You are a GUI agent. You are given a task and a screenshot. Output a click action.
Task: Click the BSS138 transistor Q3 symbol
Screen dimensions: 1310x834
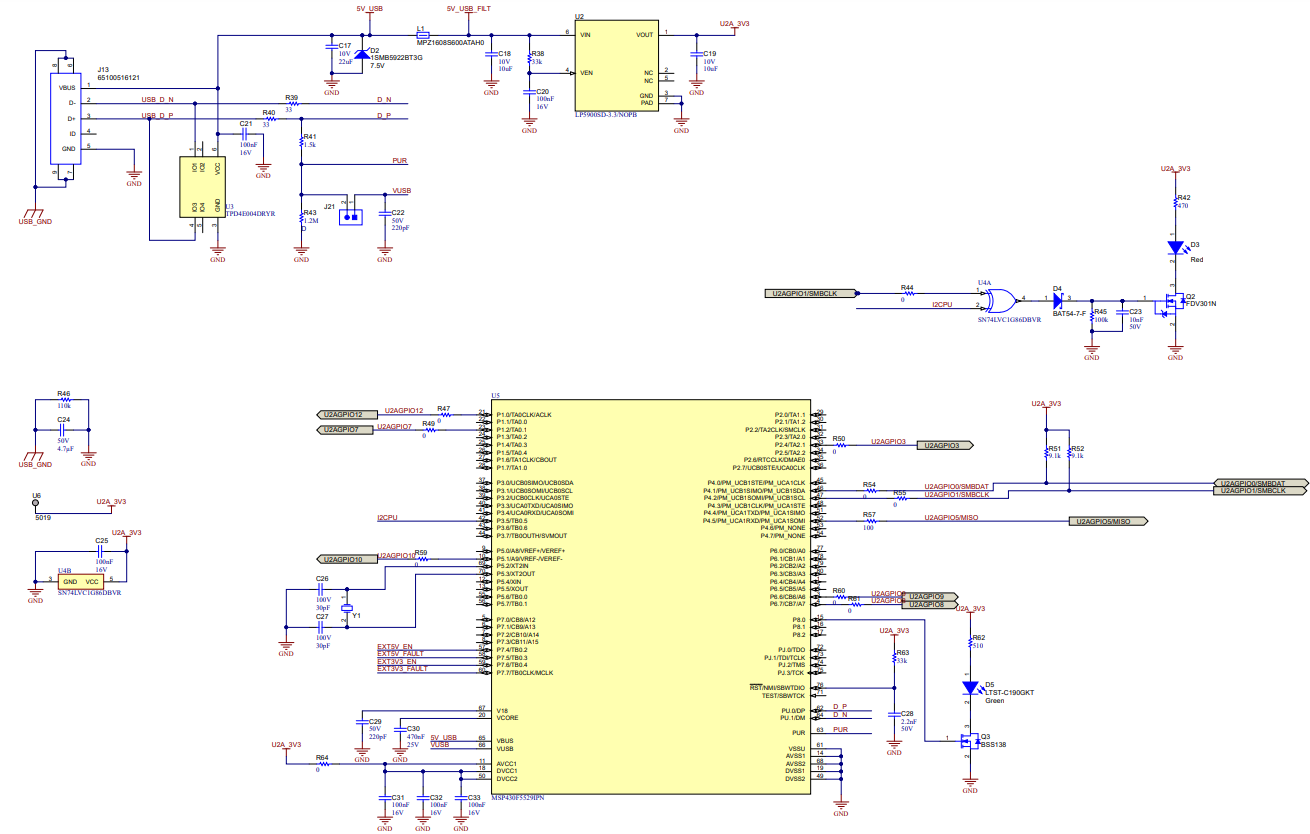tap(968, 740)
